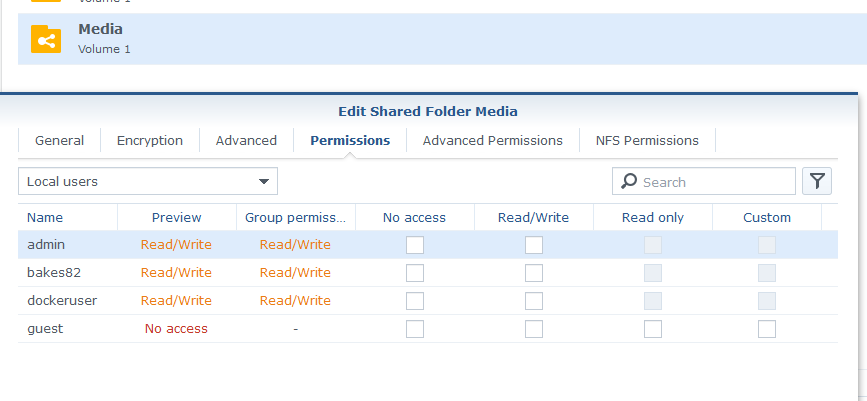Select the Advanced tab
Image resolution: width=867 pixels, height=401 pixels.
point(246,141)
